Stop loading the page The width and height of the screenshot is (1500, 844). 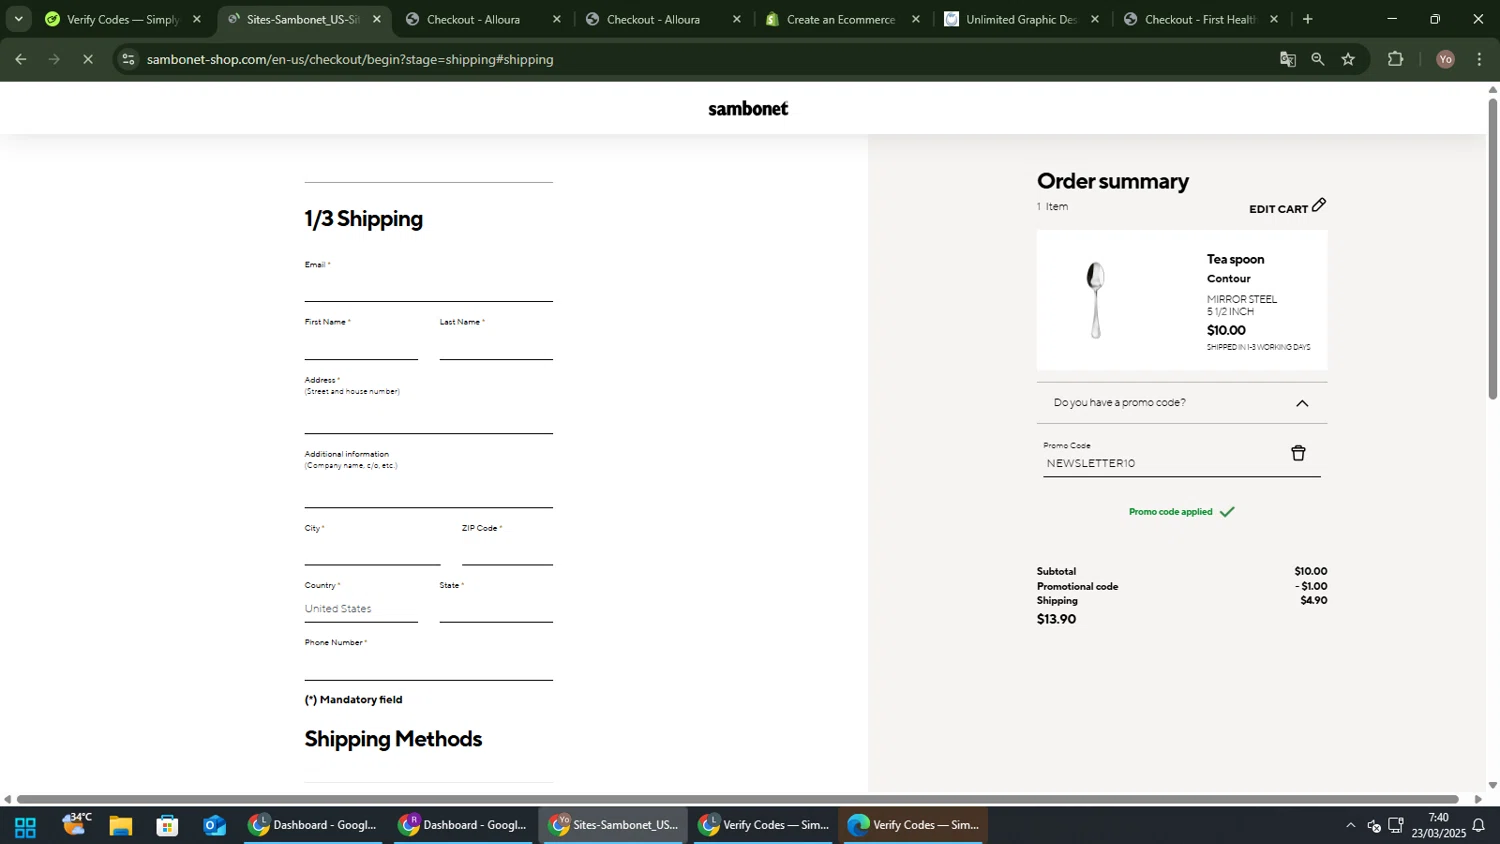[x=88, y=59]
